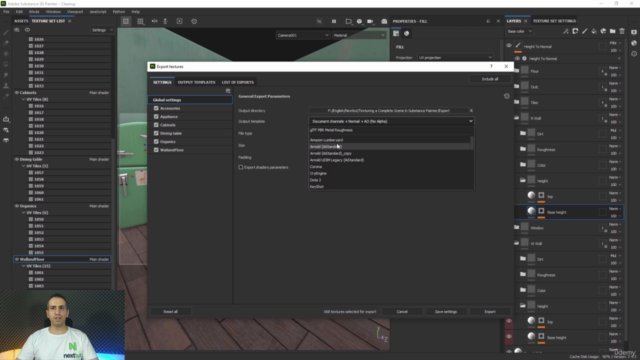Select Global settings in export list
The height and width of the screenshot is (360, 640).
pos(190,100)
